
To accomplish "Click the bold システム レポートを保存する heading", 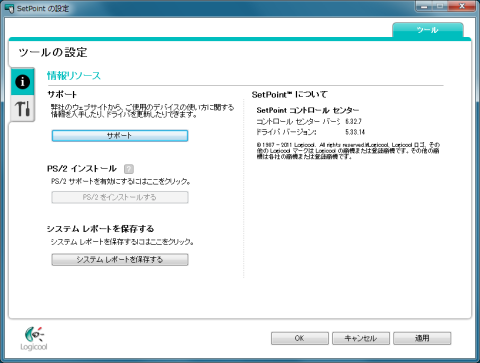I will click(x=100, y=229).
